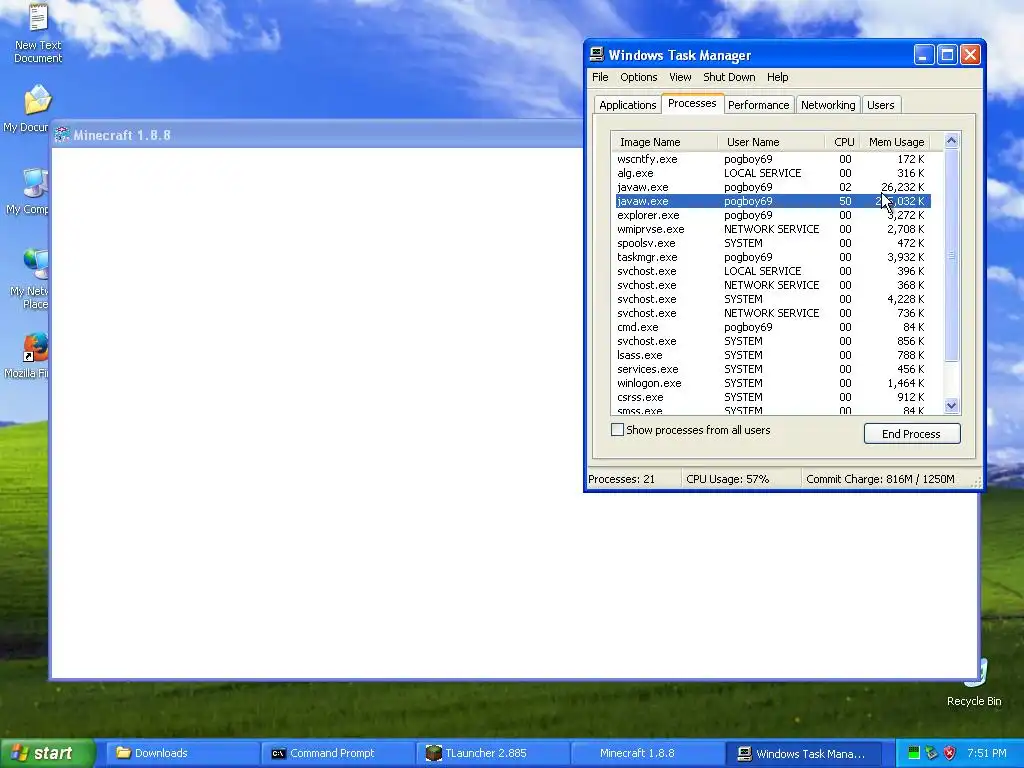Click the Minecraft 1.8.8 window title bar
1024x768 pixels.
(x=317, y=135)
